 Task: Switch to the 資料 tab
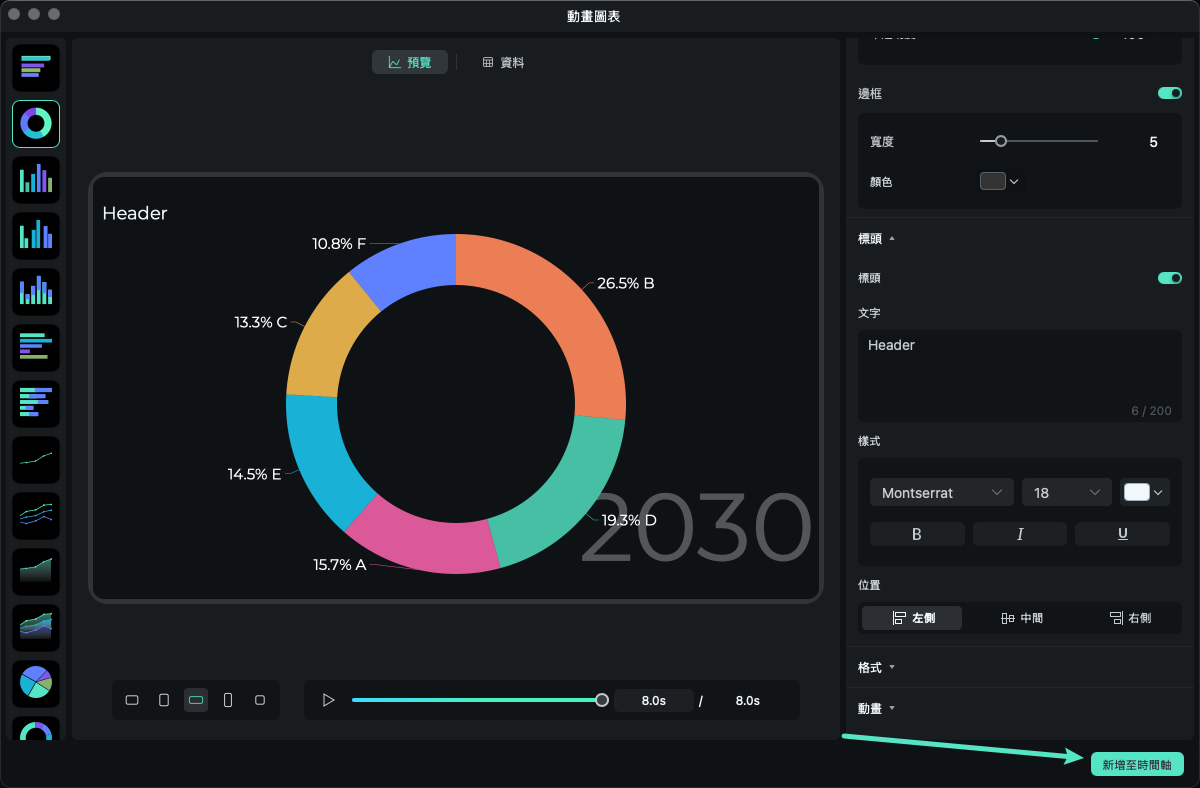pyautogui.click(x=503, y=62)
